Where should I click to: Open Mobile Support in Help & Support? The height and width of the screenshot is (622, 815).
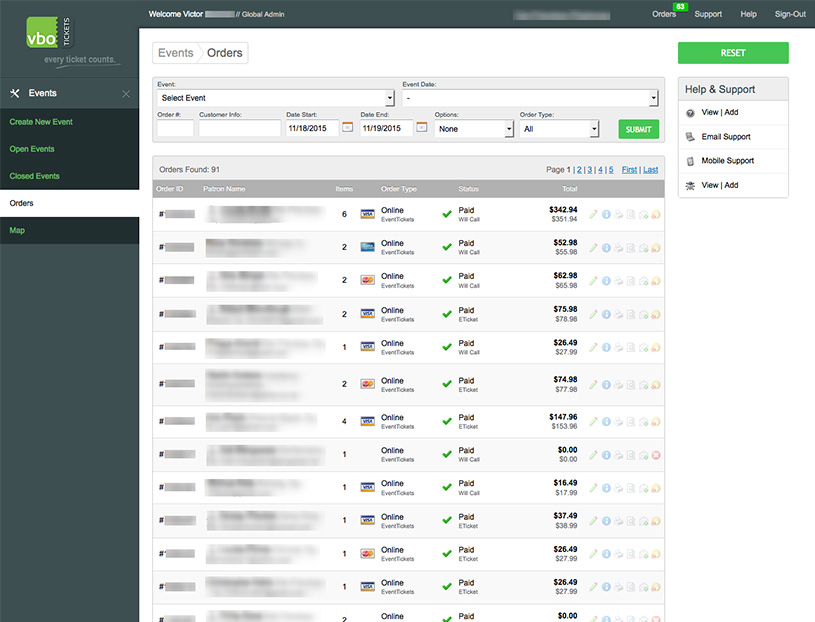coord(727,161)
